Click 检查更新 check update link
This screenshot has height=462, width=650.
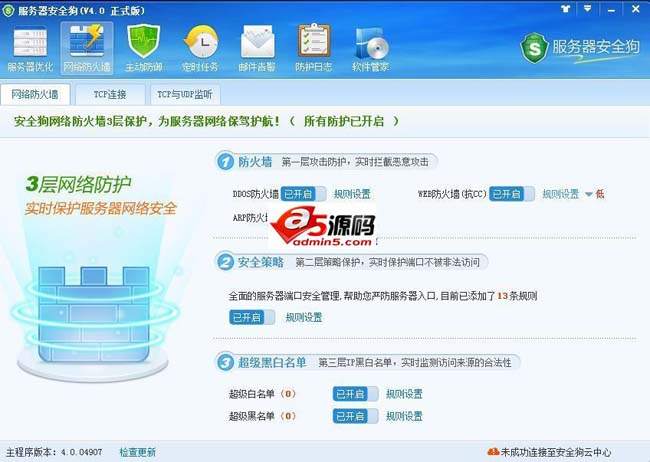[138, 452]
